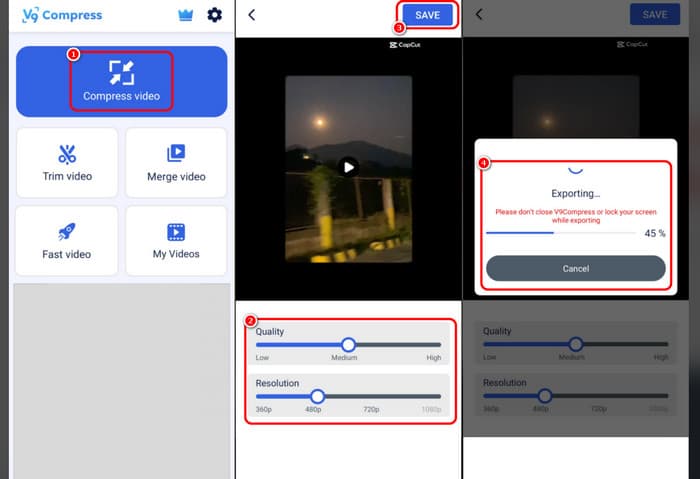Open the Merge video tool
The width and height of the screenshot is (700, 479).
click(x=176, y=163)
